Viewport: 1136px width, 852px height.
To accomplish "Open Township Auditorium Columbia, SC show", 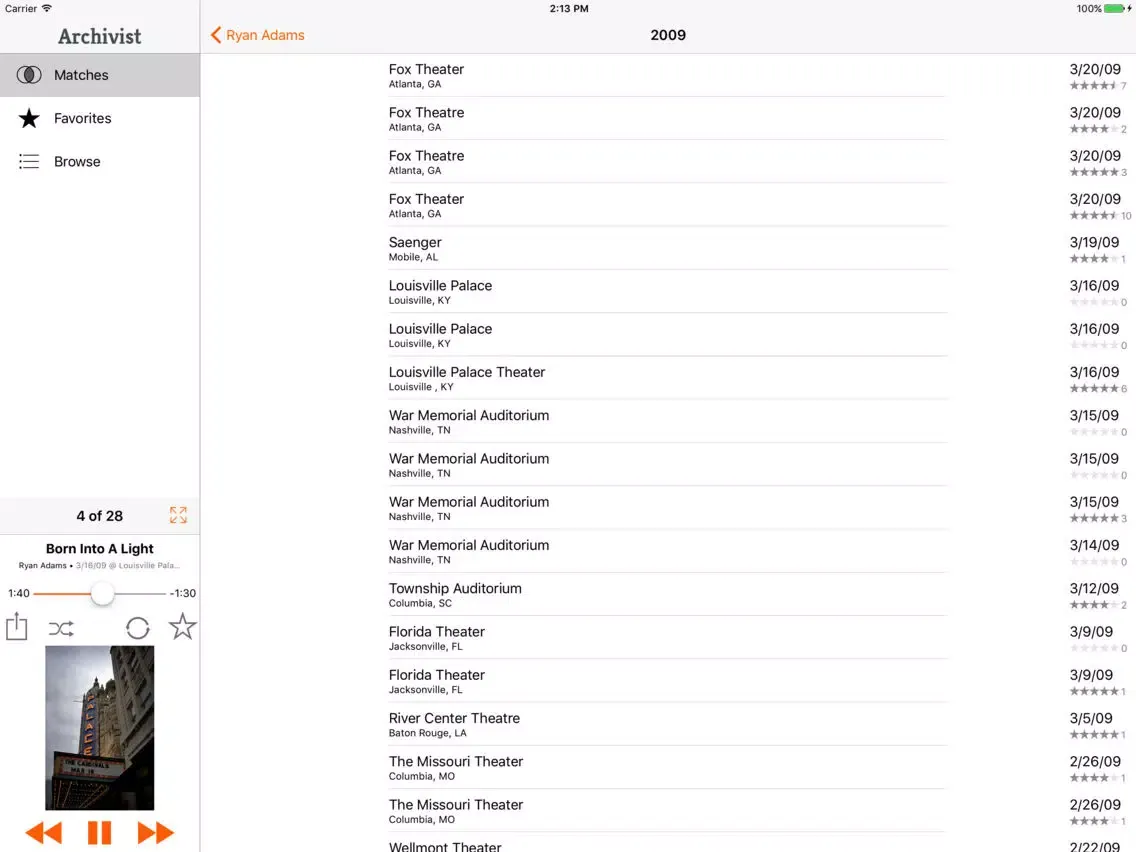I will [667, 595].
